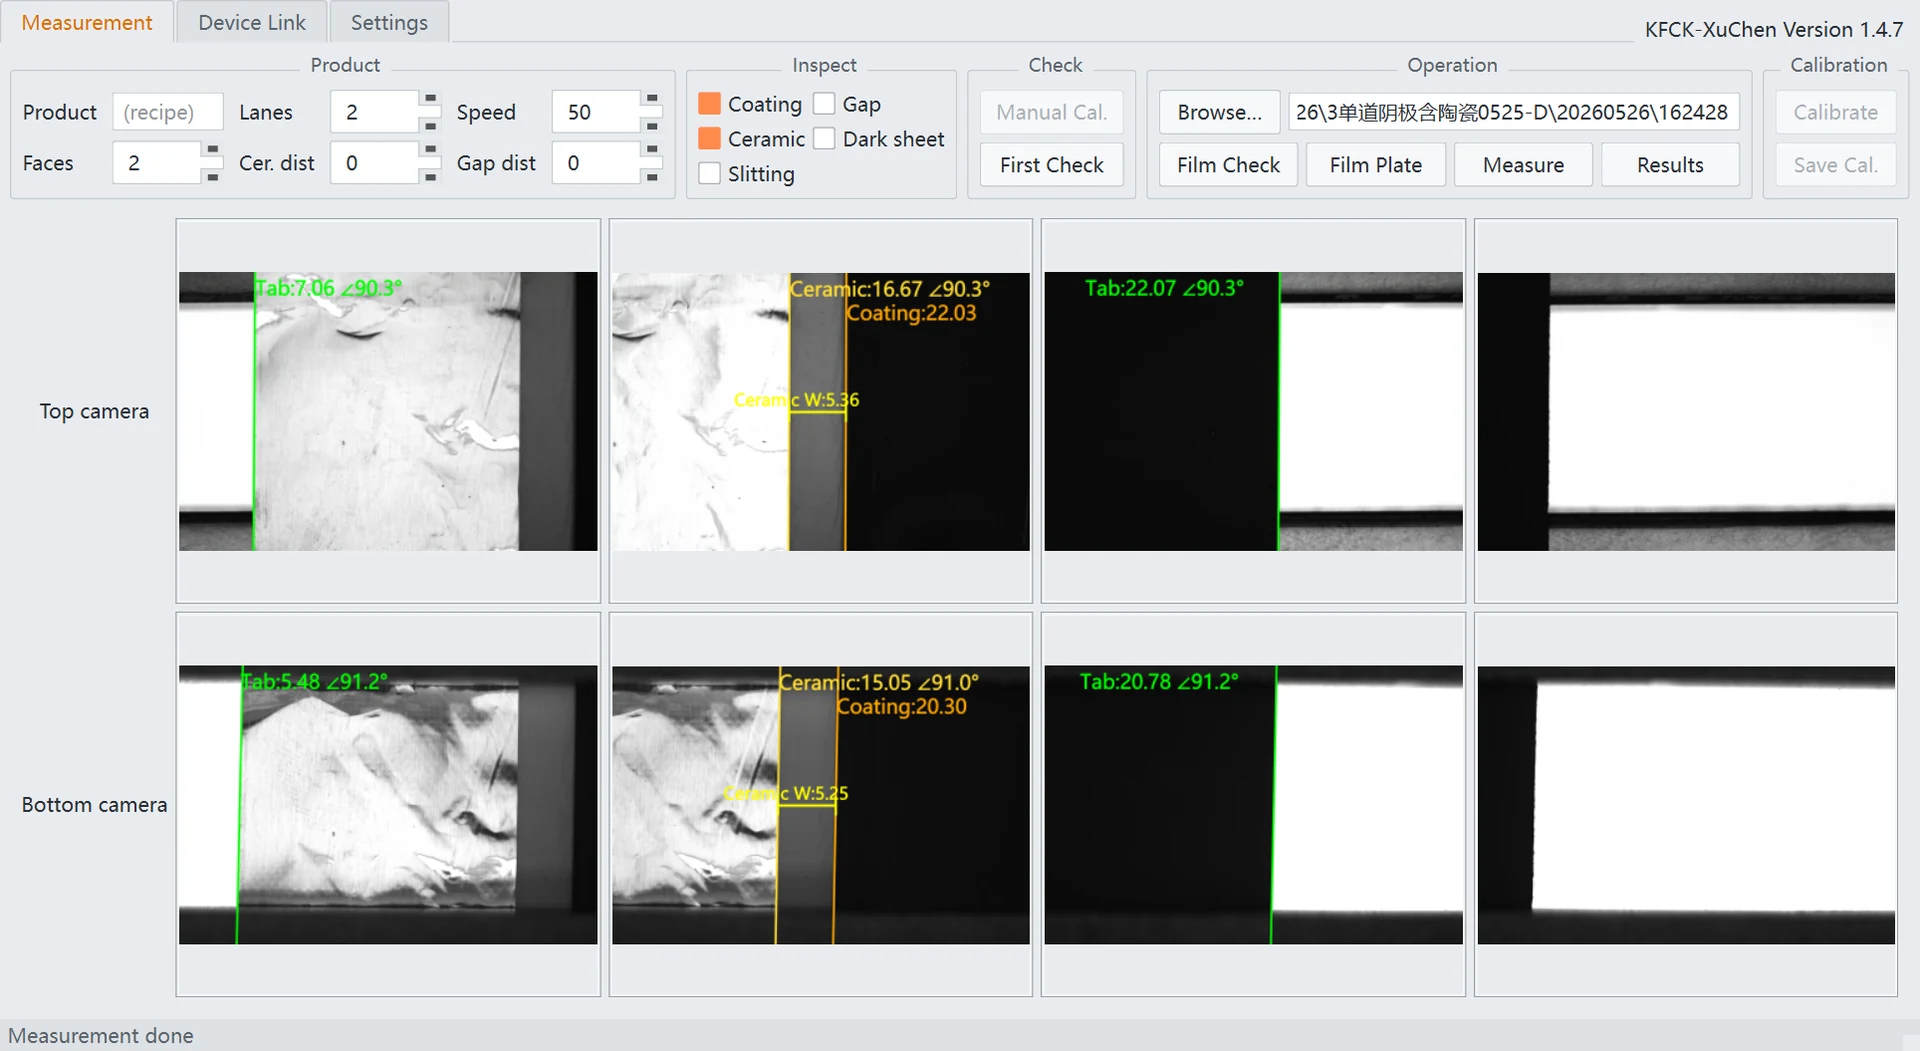The height and width of the screenshot is (1051, 1920).
Task: Click the Speed number field
Action: [x=597, y=112]
